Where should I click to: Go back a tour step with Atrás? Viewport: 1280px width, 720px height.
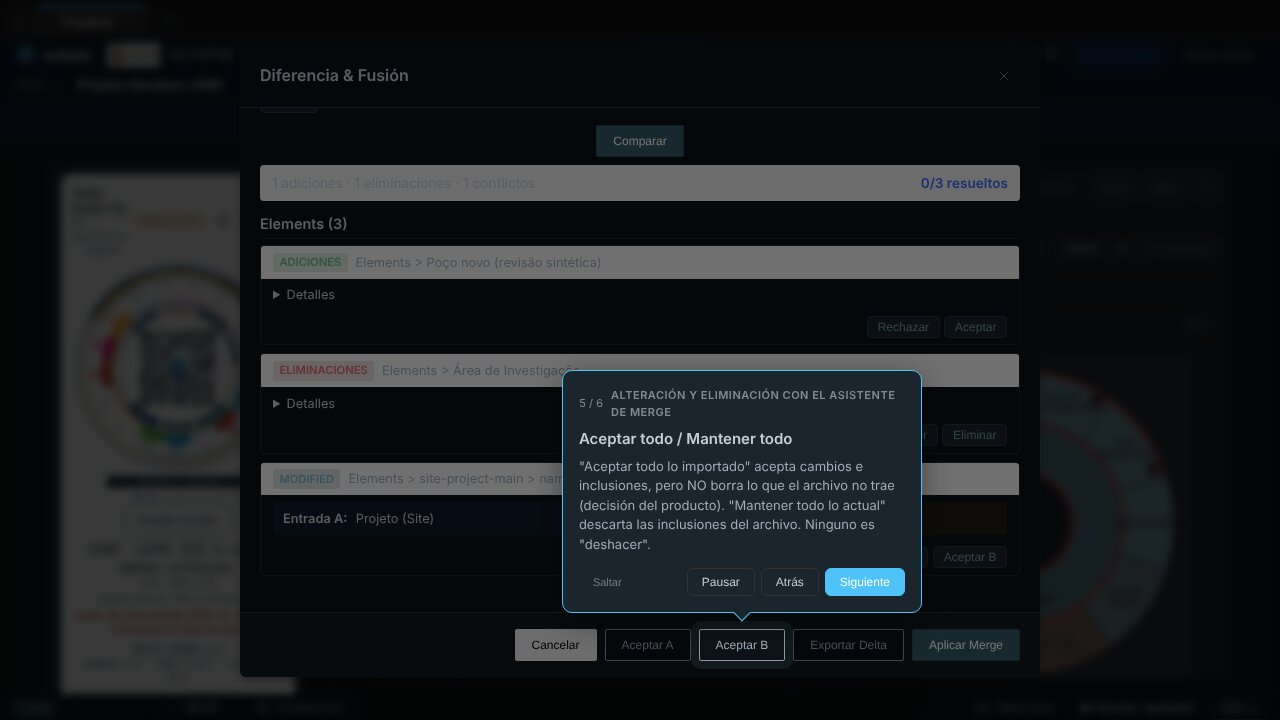coord(790,582)
